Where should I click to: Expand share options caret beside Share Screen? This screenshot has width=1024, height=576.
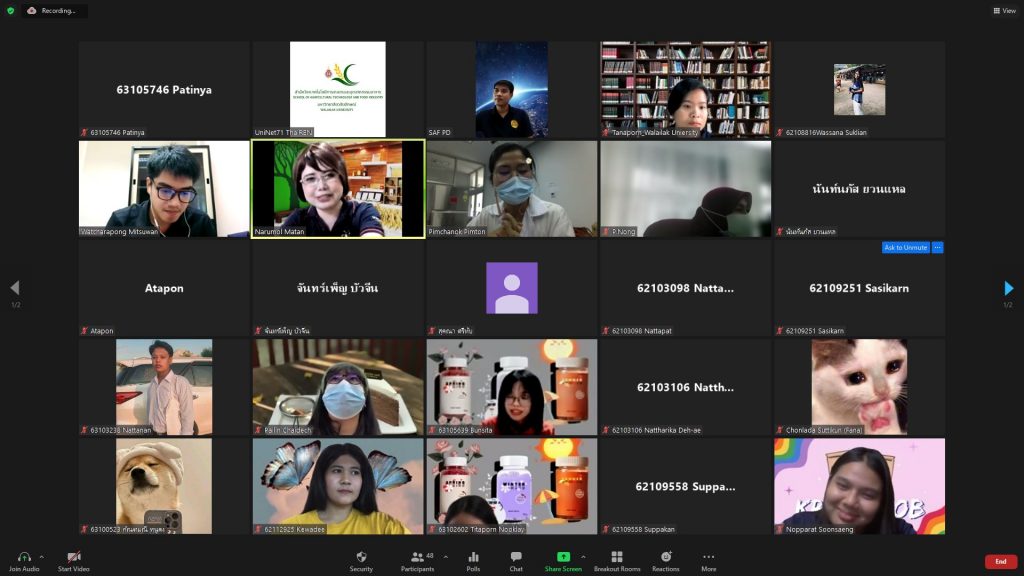point(585,557)
